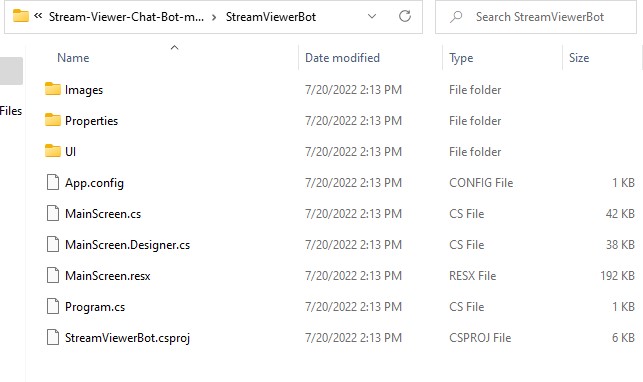Toggle sort direction arrow above Name column

[174, 48]
